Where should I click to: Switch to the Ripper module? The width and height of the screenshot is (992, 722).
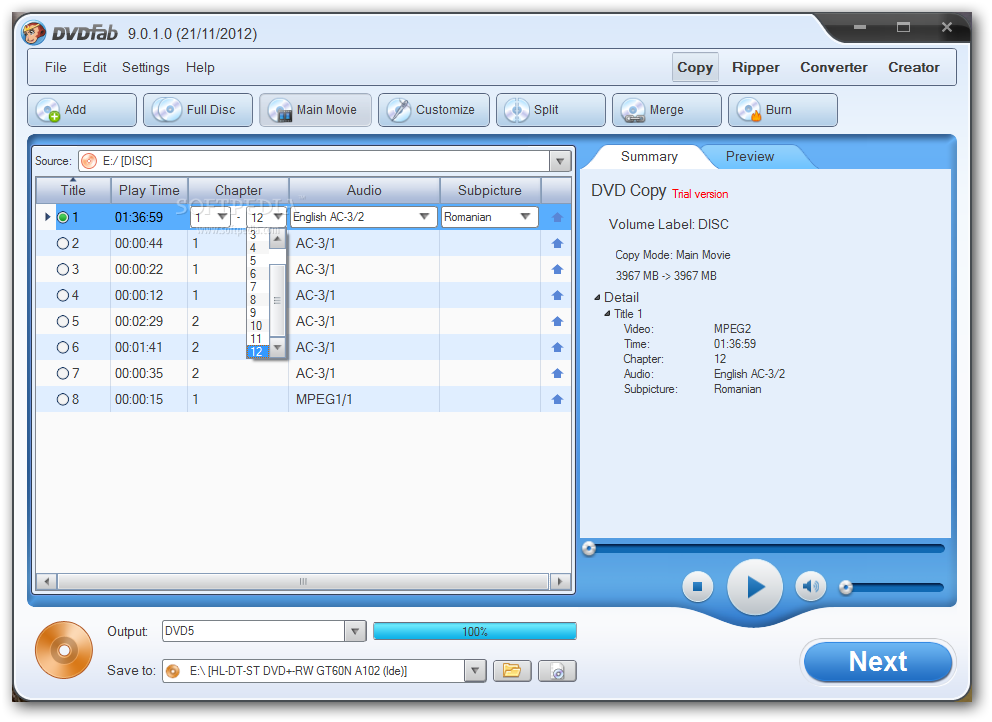pos(755,67)
